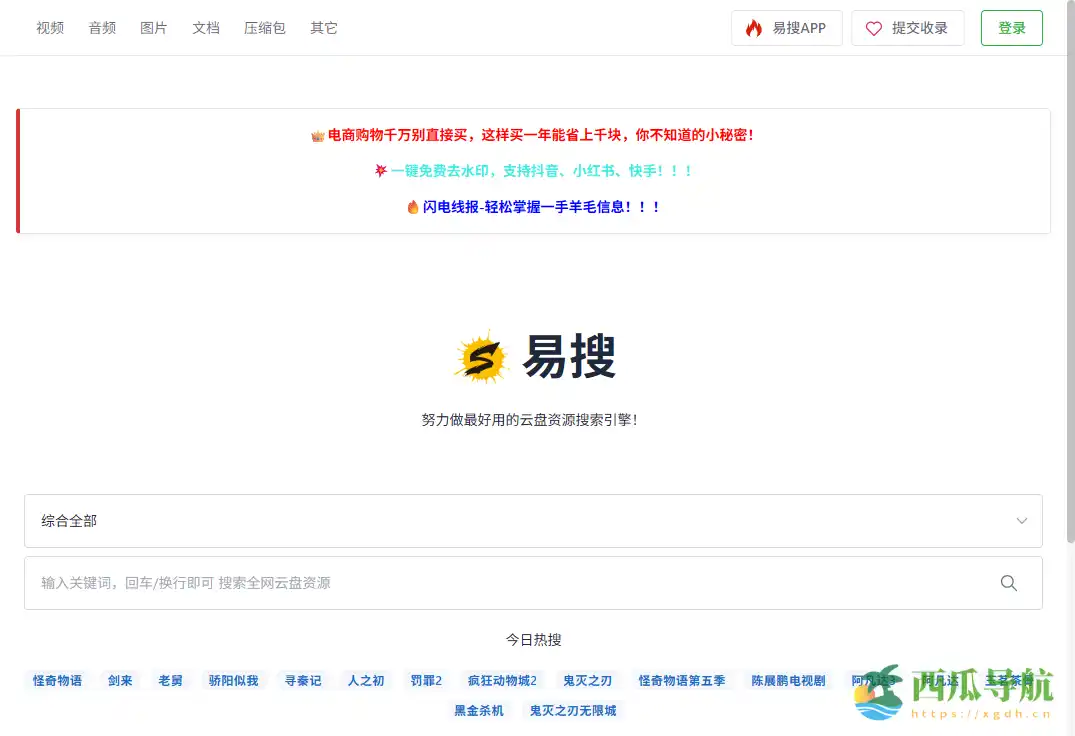The image size is (1075, 736).
Task: Select the 图片 category
Action: [153, 28]
